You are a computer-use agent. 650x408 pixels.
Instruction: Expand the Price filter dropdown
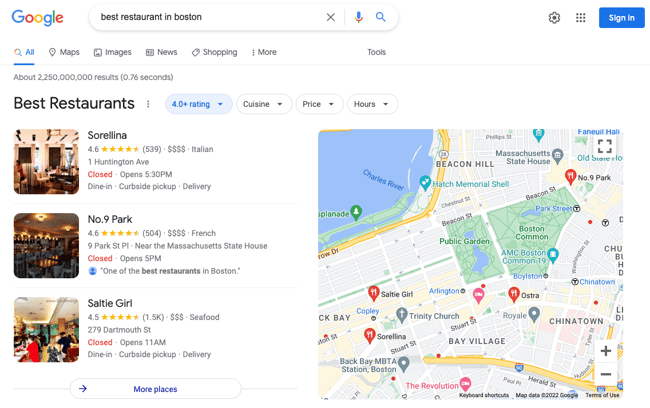coord(319,104)
